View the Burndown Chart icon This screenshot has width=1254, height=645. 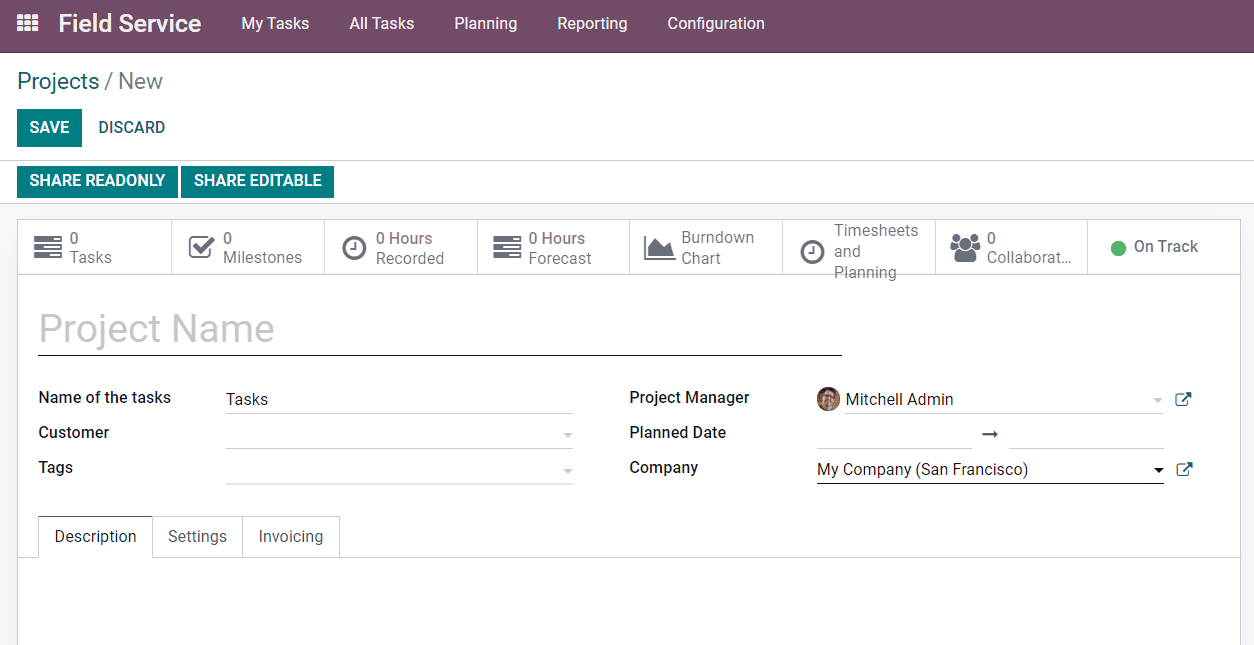660,246
